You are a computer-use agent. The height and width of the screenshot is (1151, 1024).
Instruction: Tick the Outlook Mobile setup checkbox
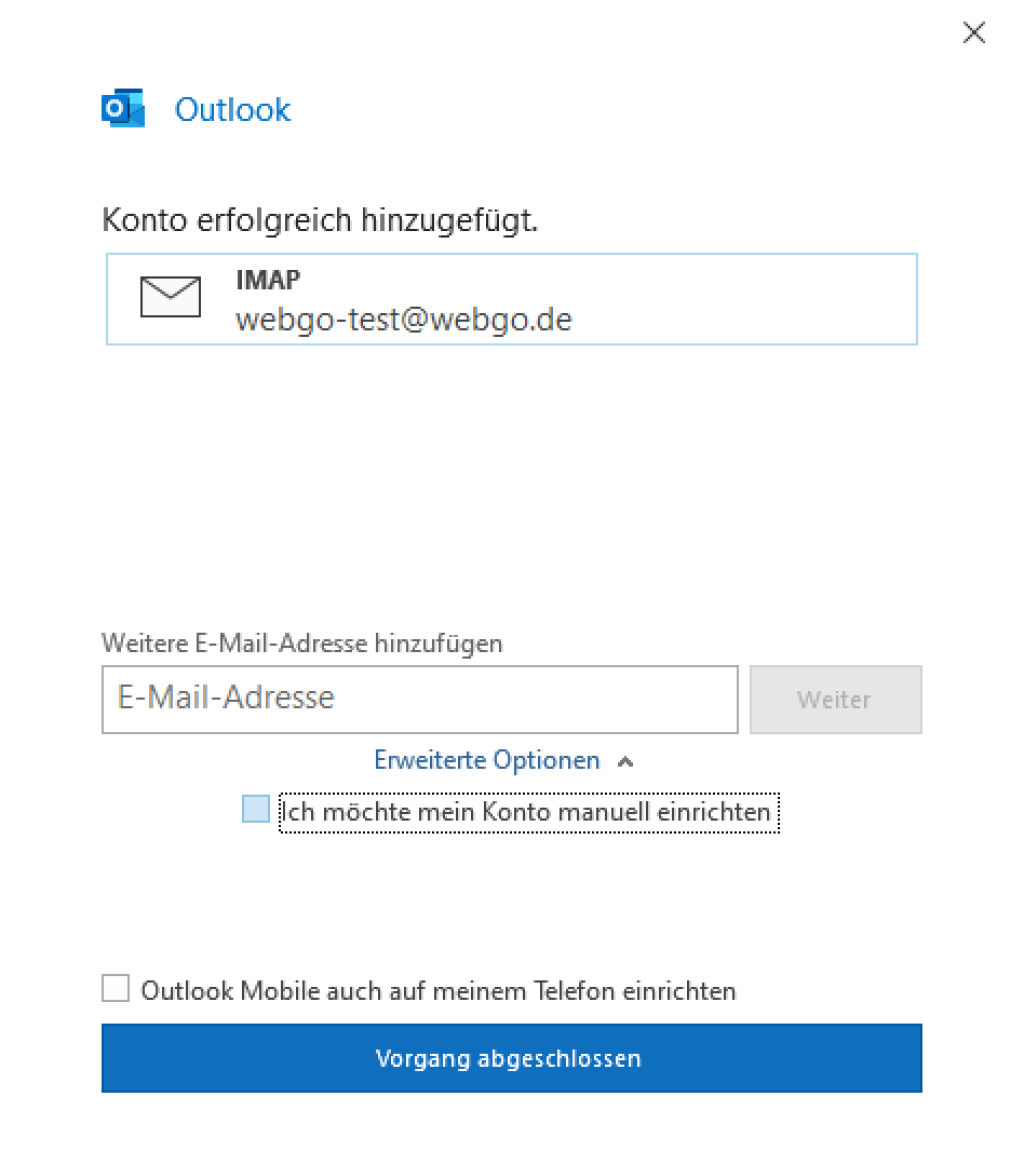pos(116,990)
